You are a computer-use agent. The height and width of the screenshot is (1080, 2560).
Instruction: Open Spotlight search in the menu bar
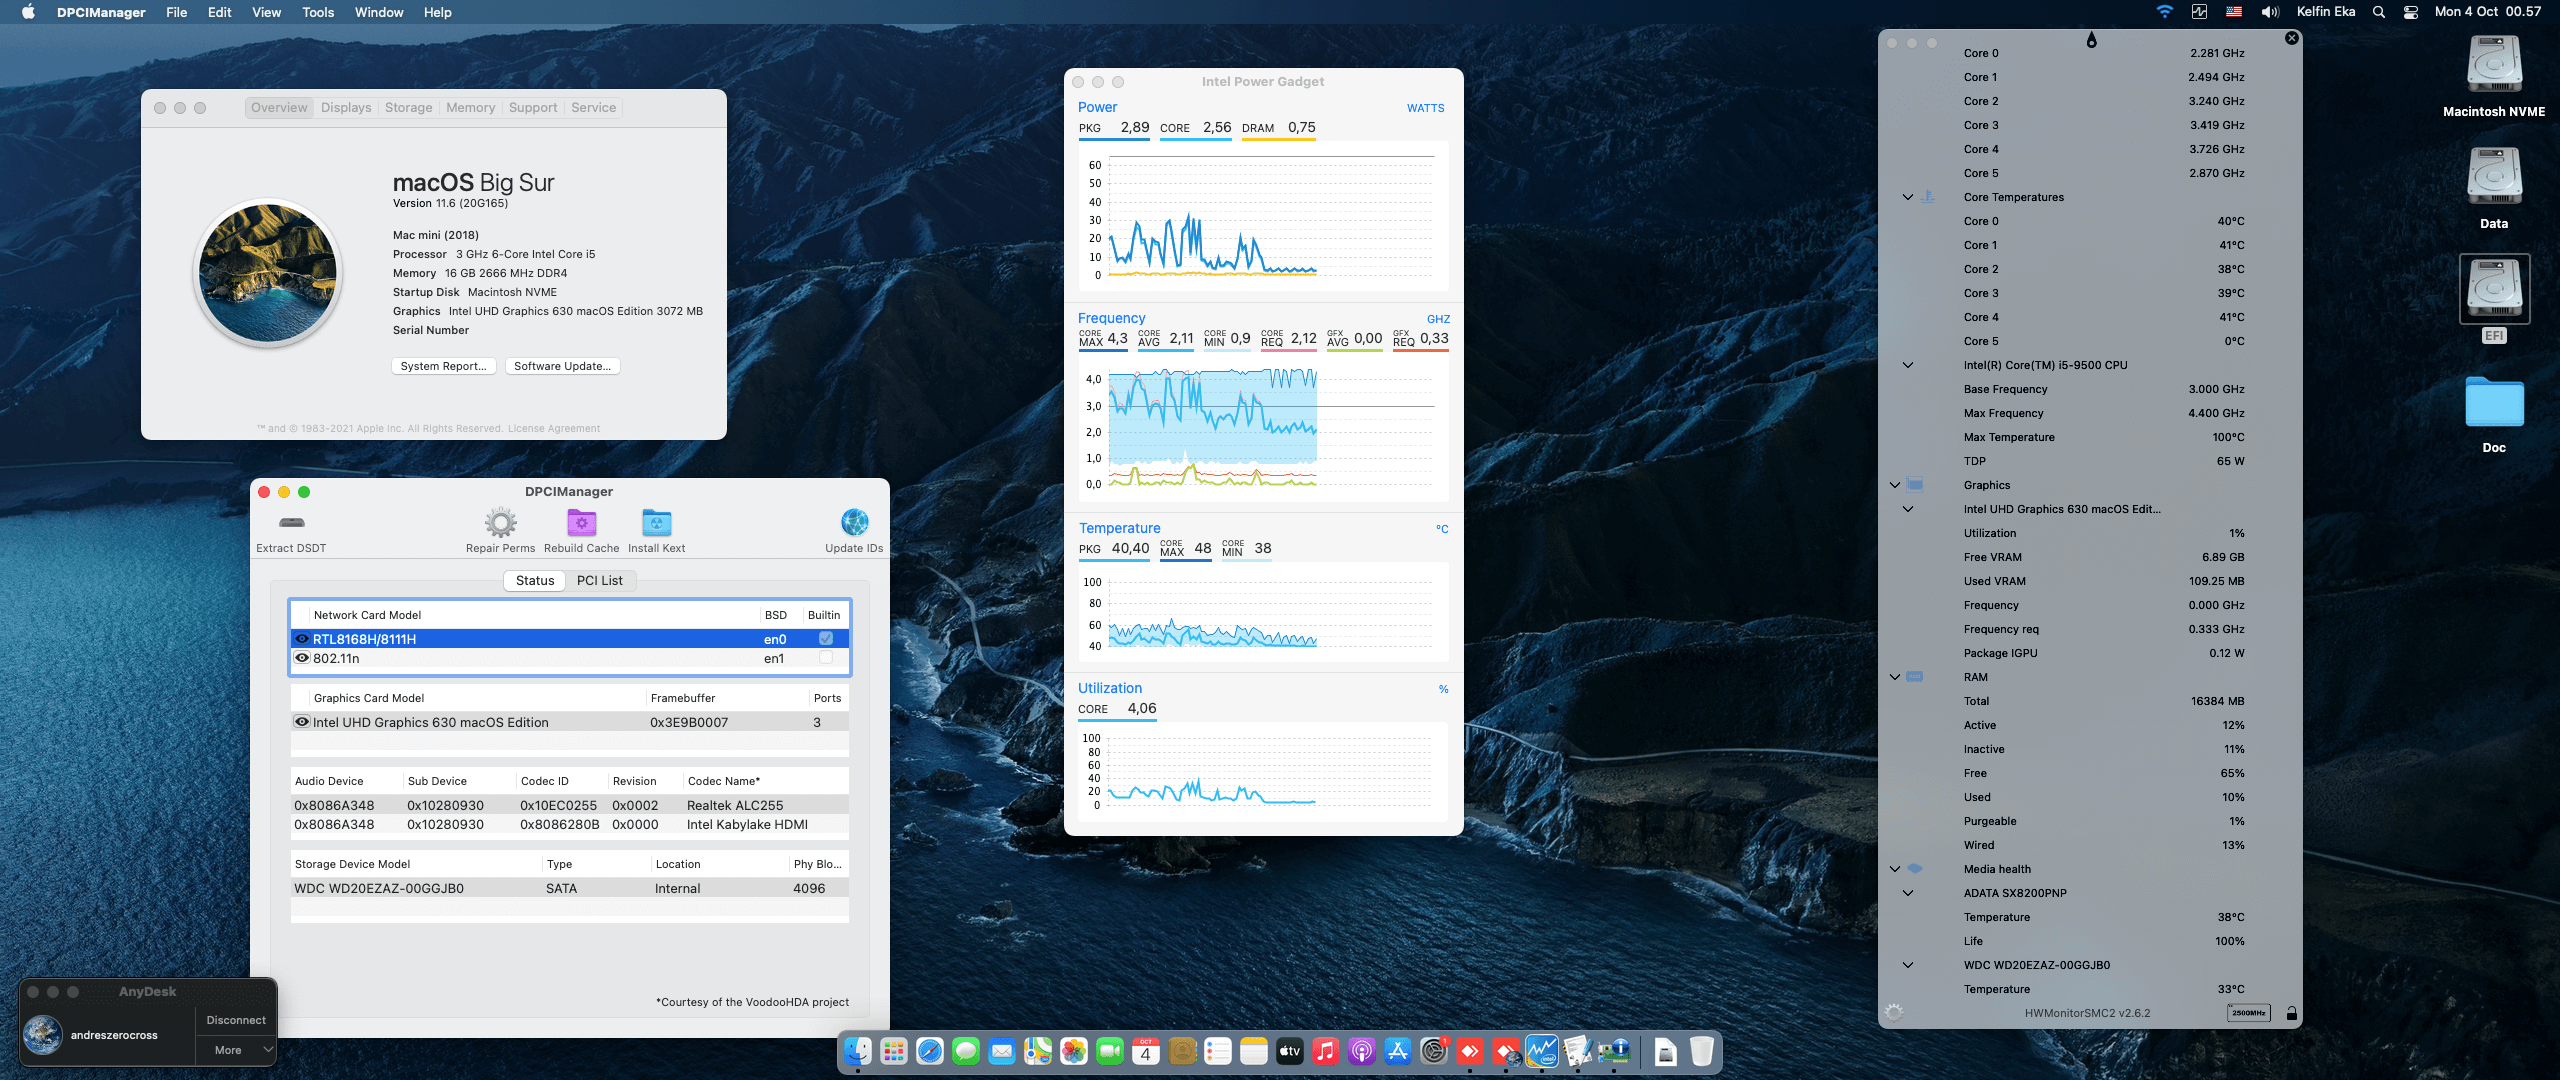pos(2379,12)
